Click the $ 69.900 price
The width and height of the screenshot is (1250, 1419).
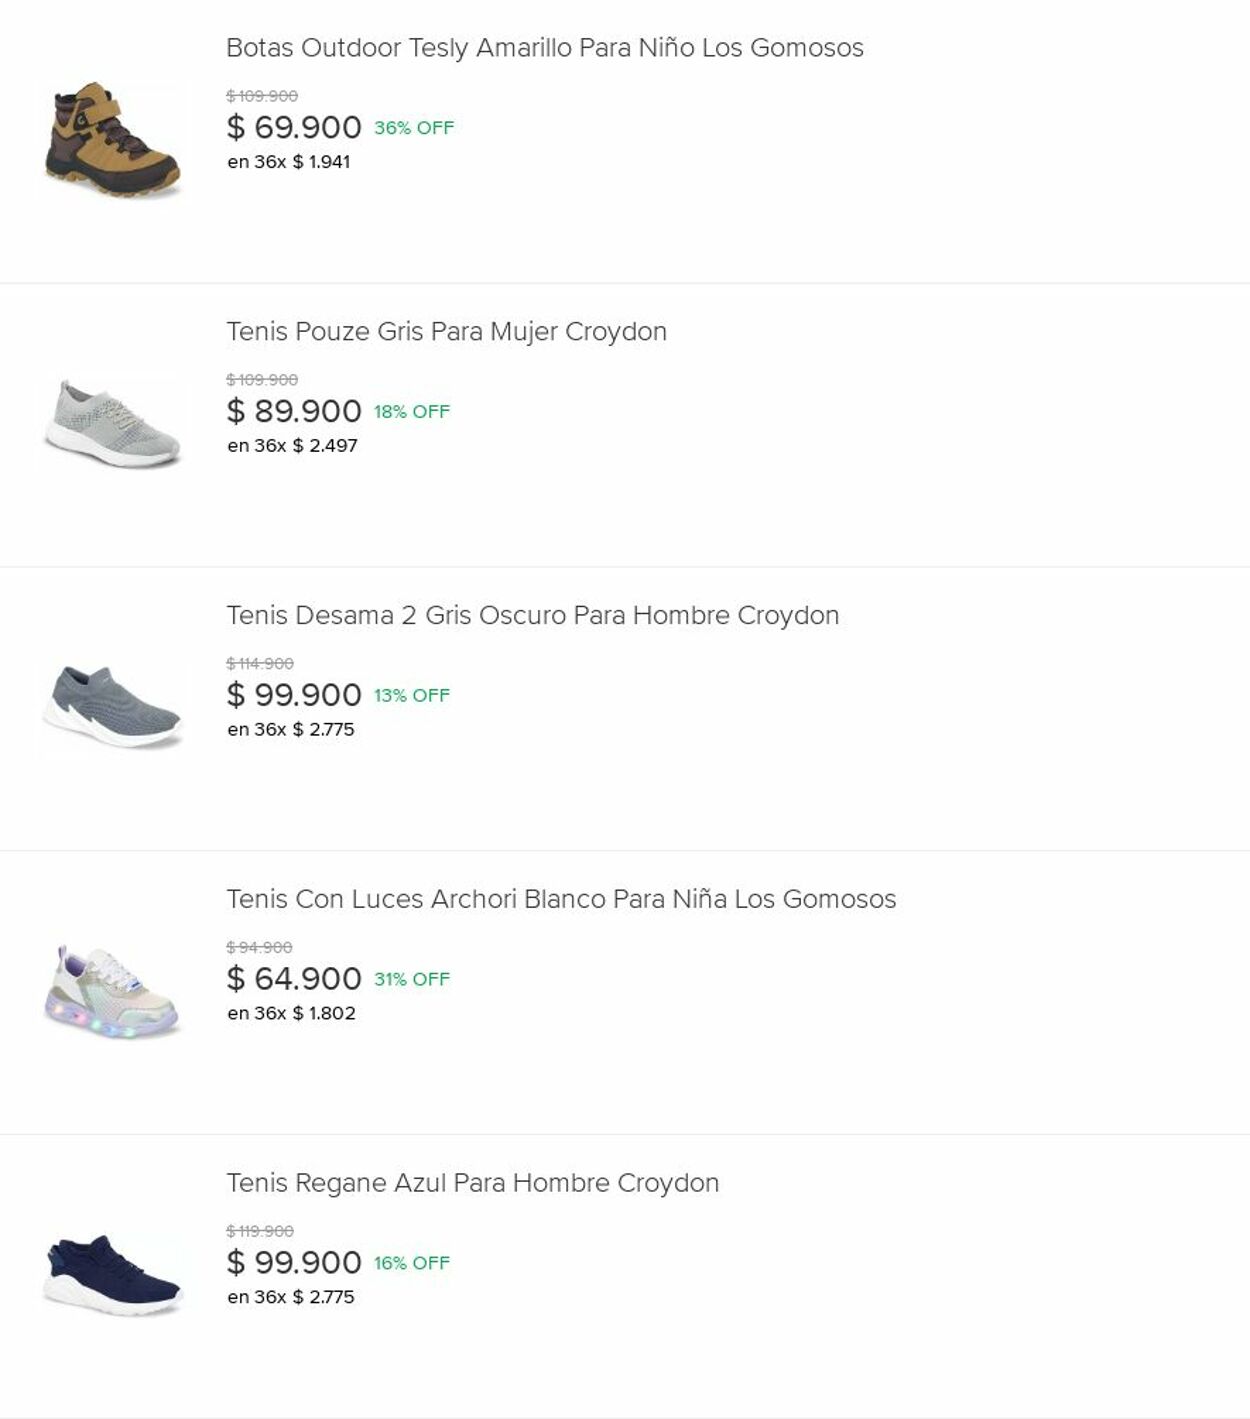coord(294,128)
